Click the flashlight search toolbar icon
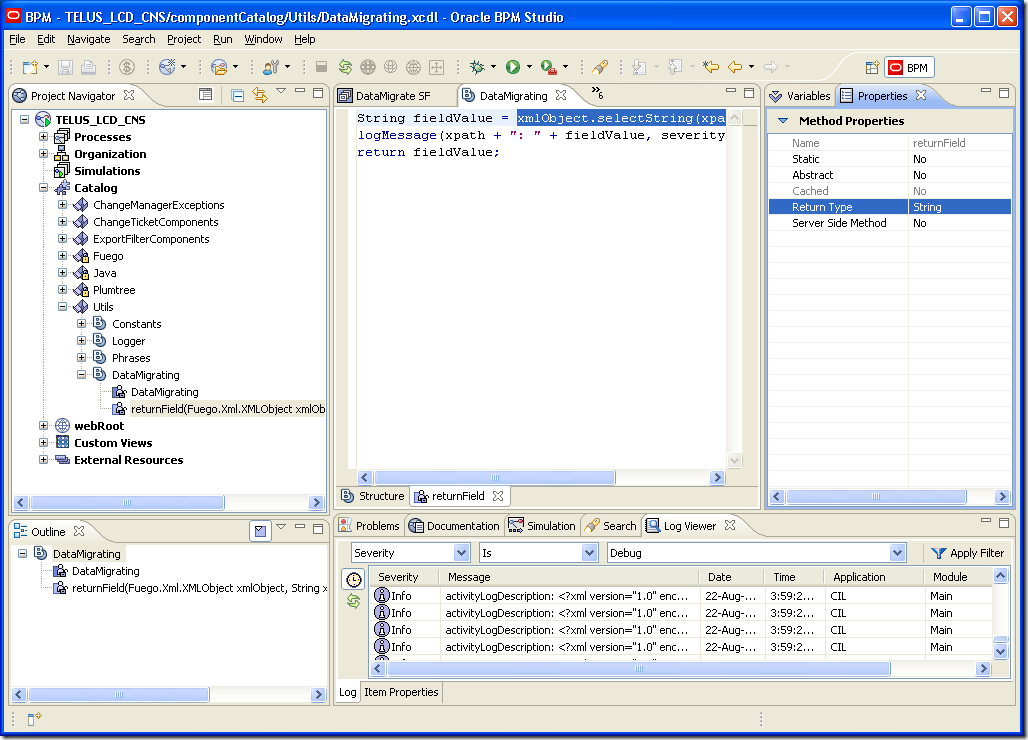Viewport: 1028px width, 740px height. coord(600,67)
